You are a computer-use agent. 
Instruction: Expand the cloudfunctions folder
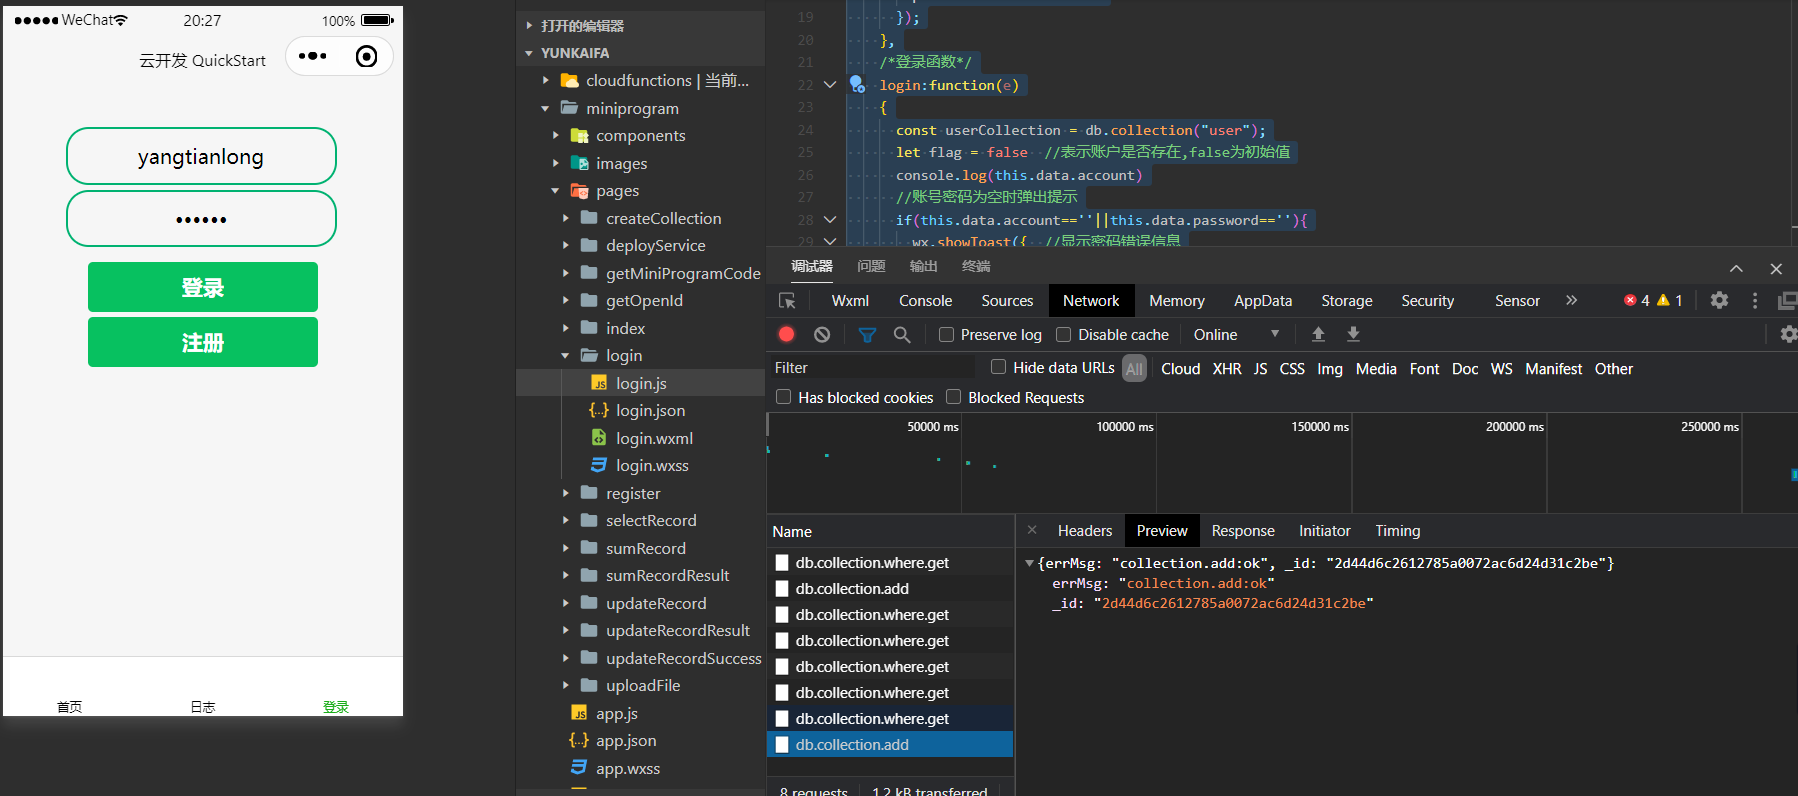pos(545,80)
